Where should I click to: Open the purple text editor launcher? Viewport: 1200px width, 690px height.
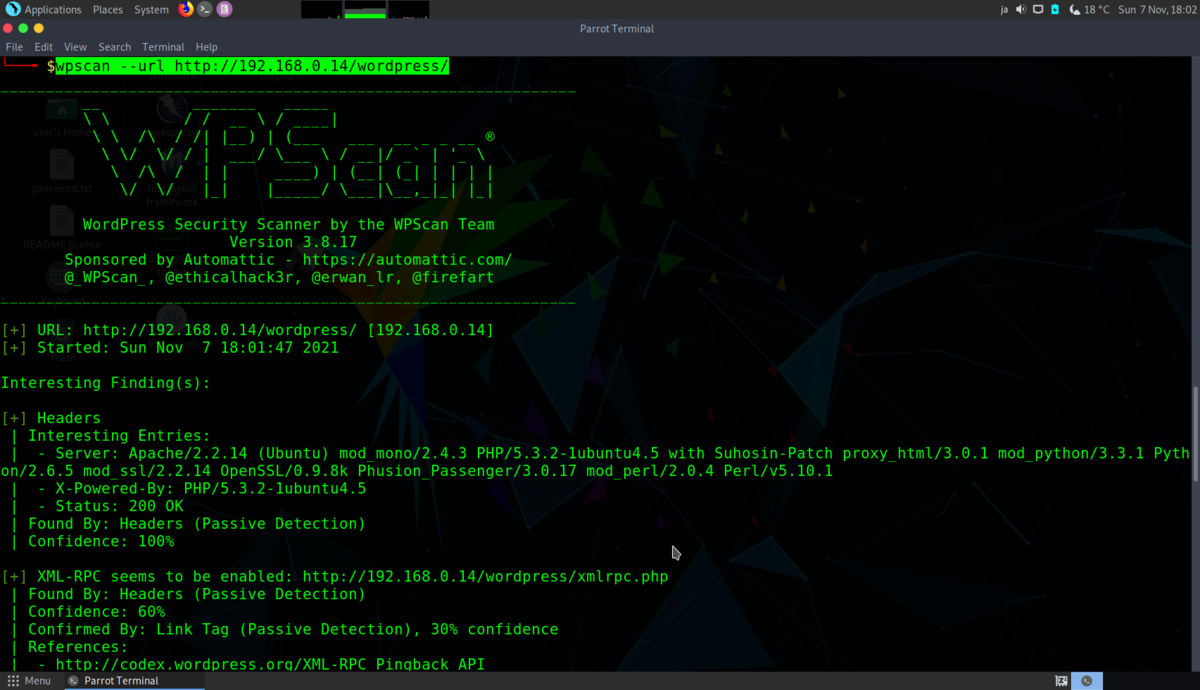coord(224,9)
